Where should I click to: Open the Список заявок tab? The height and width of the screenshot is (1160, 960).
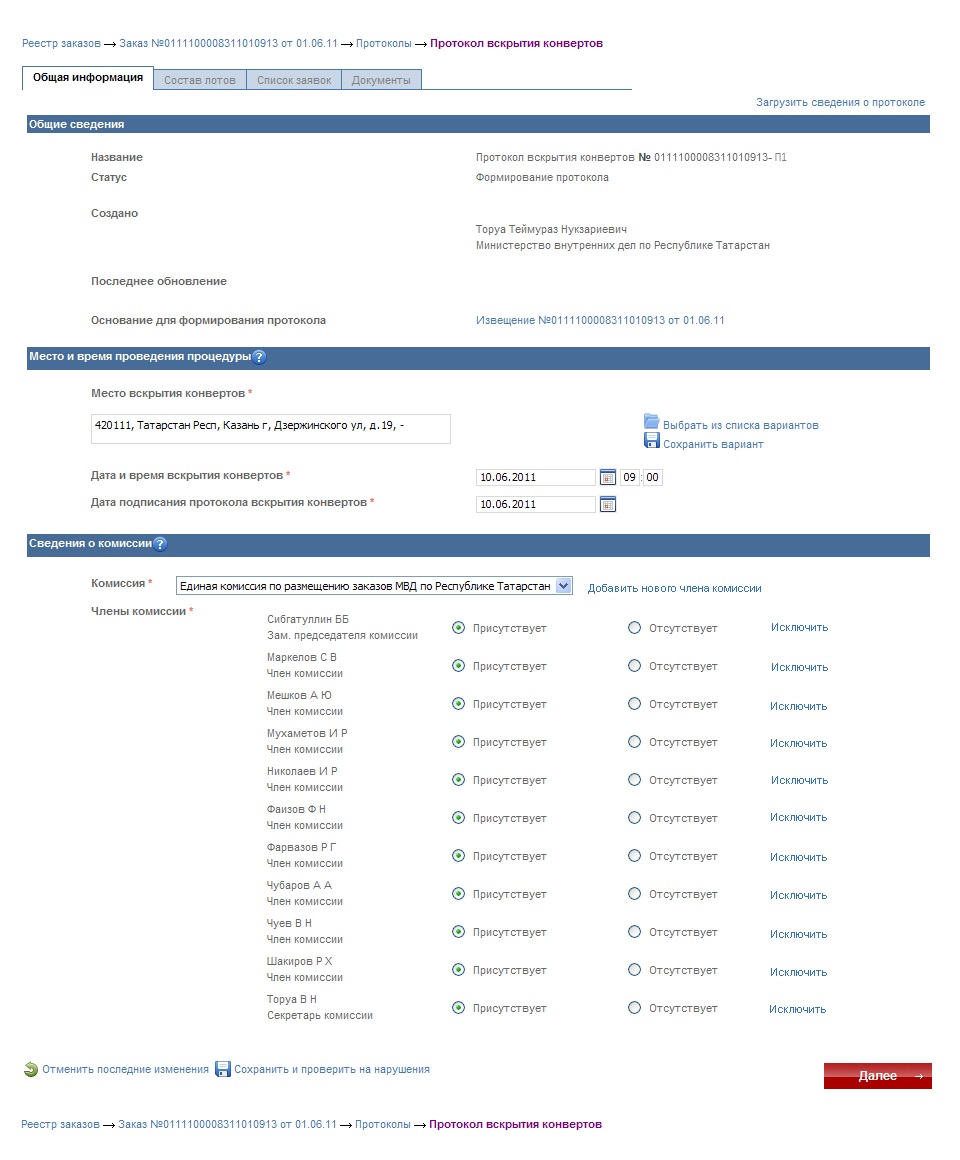coord(294,80)
